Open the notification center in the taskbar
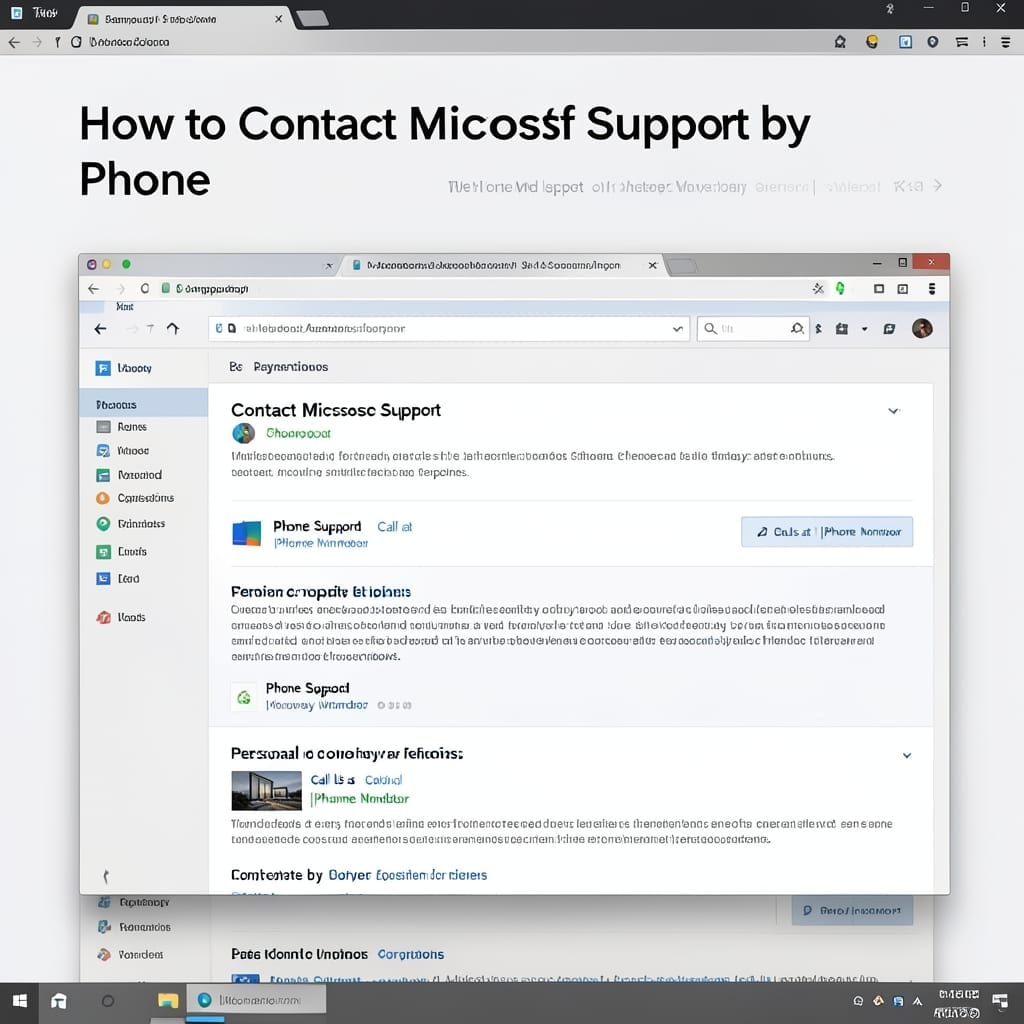 coord(1000,1000)
